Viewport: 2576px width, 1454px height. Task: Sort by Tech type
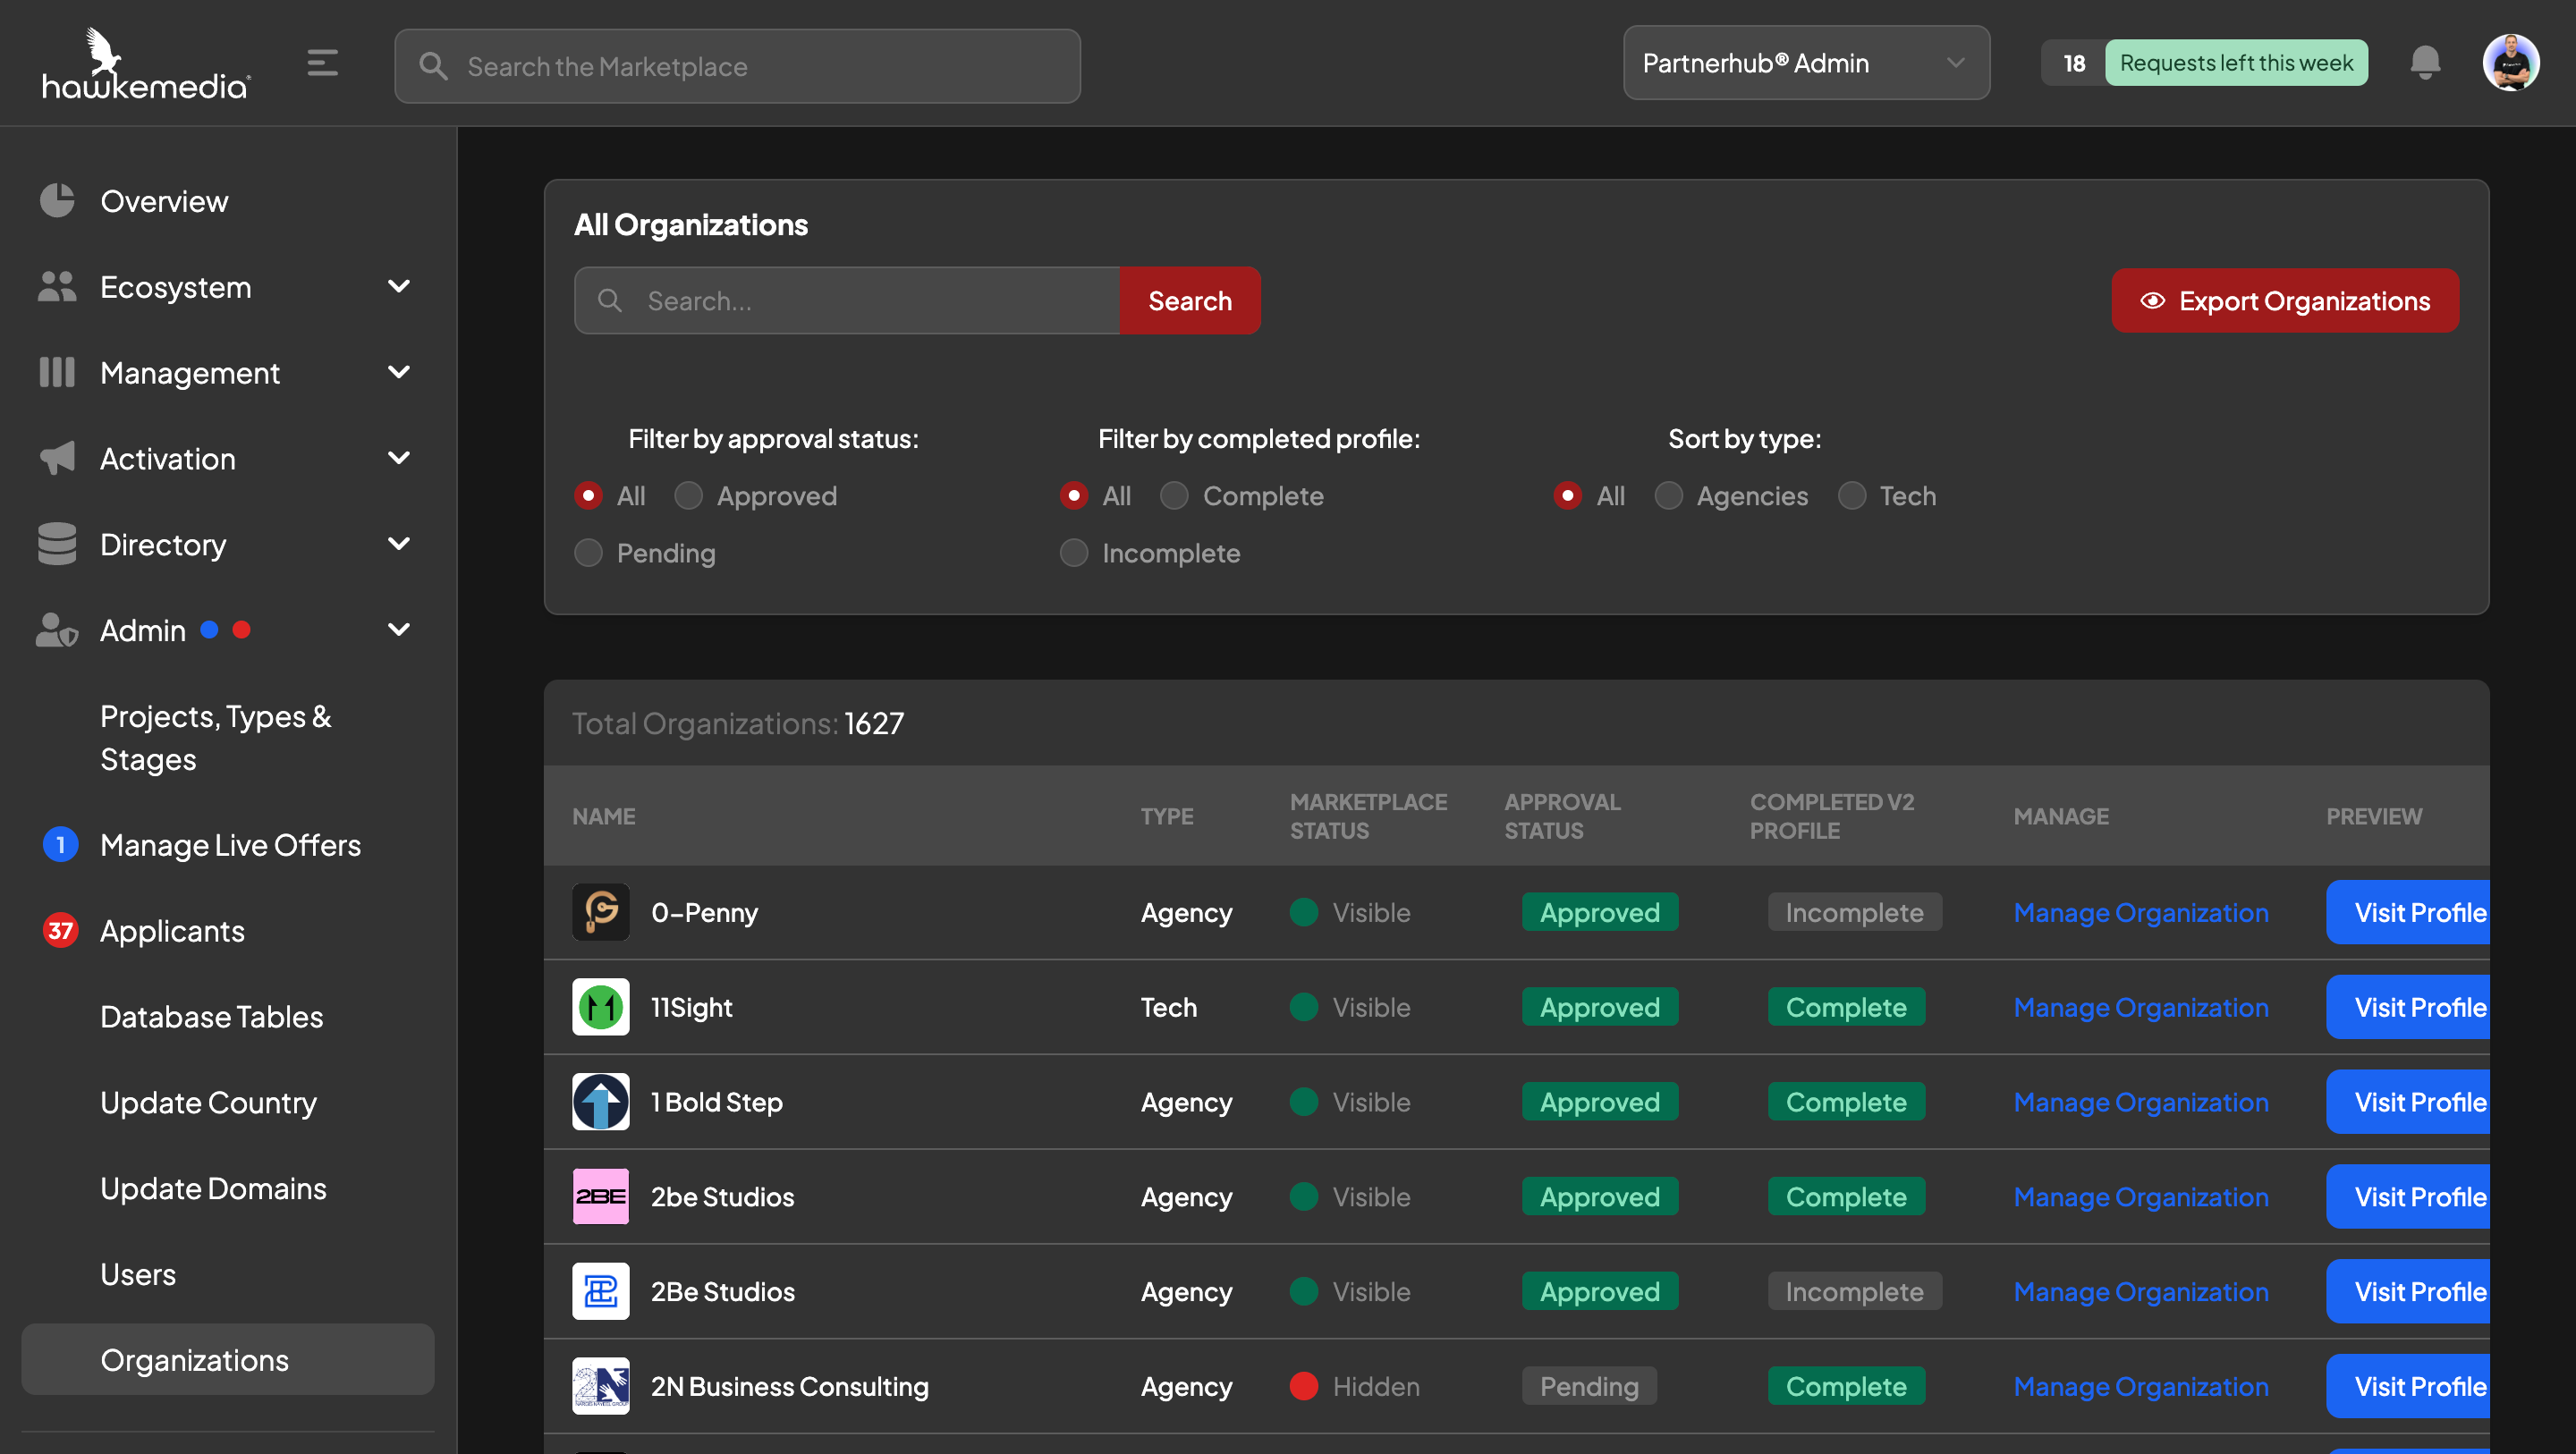pyautogui.click(x=1852, y=496)
